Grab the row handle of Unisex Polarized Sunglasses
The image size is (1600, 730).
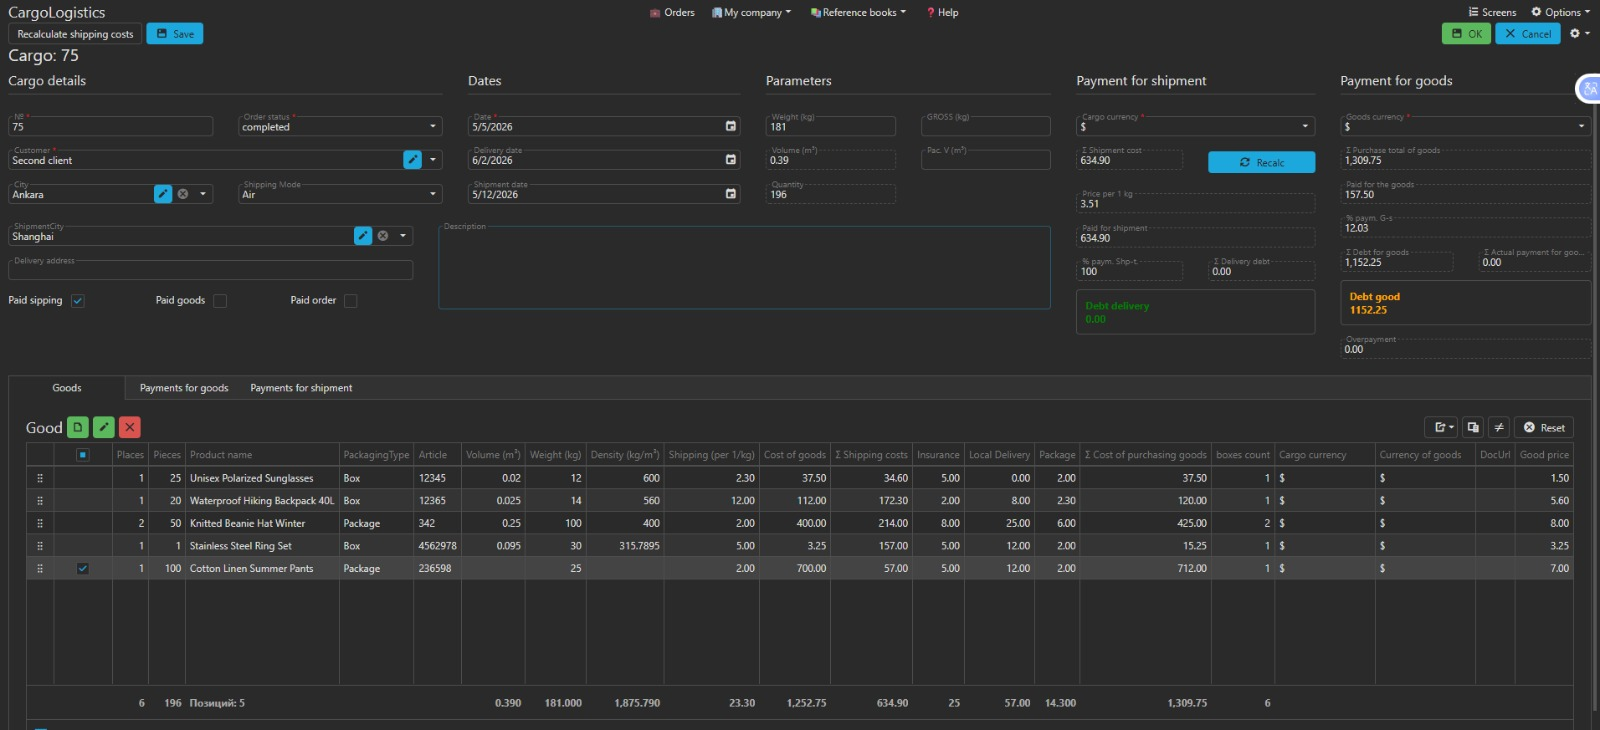(x=40, y=478)
